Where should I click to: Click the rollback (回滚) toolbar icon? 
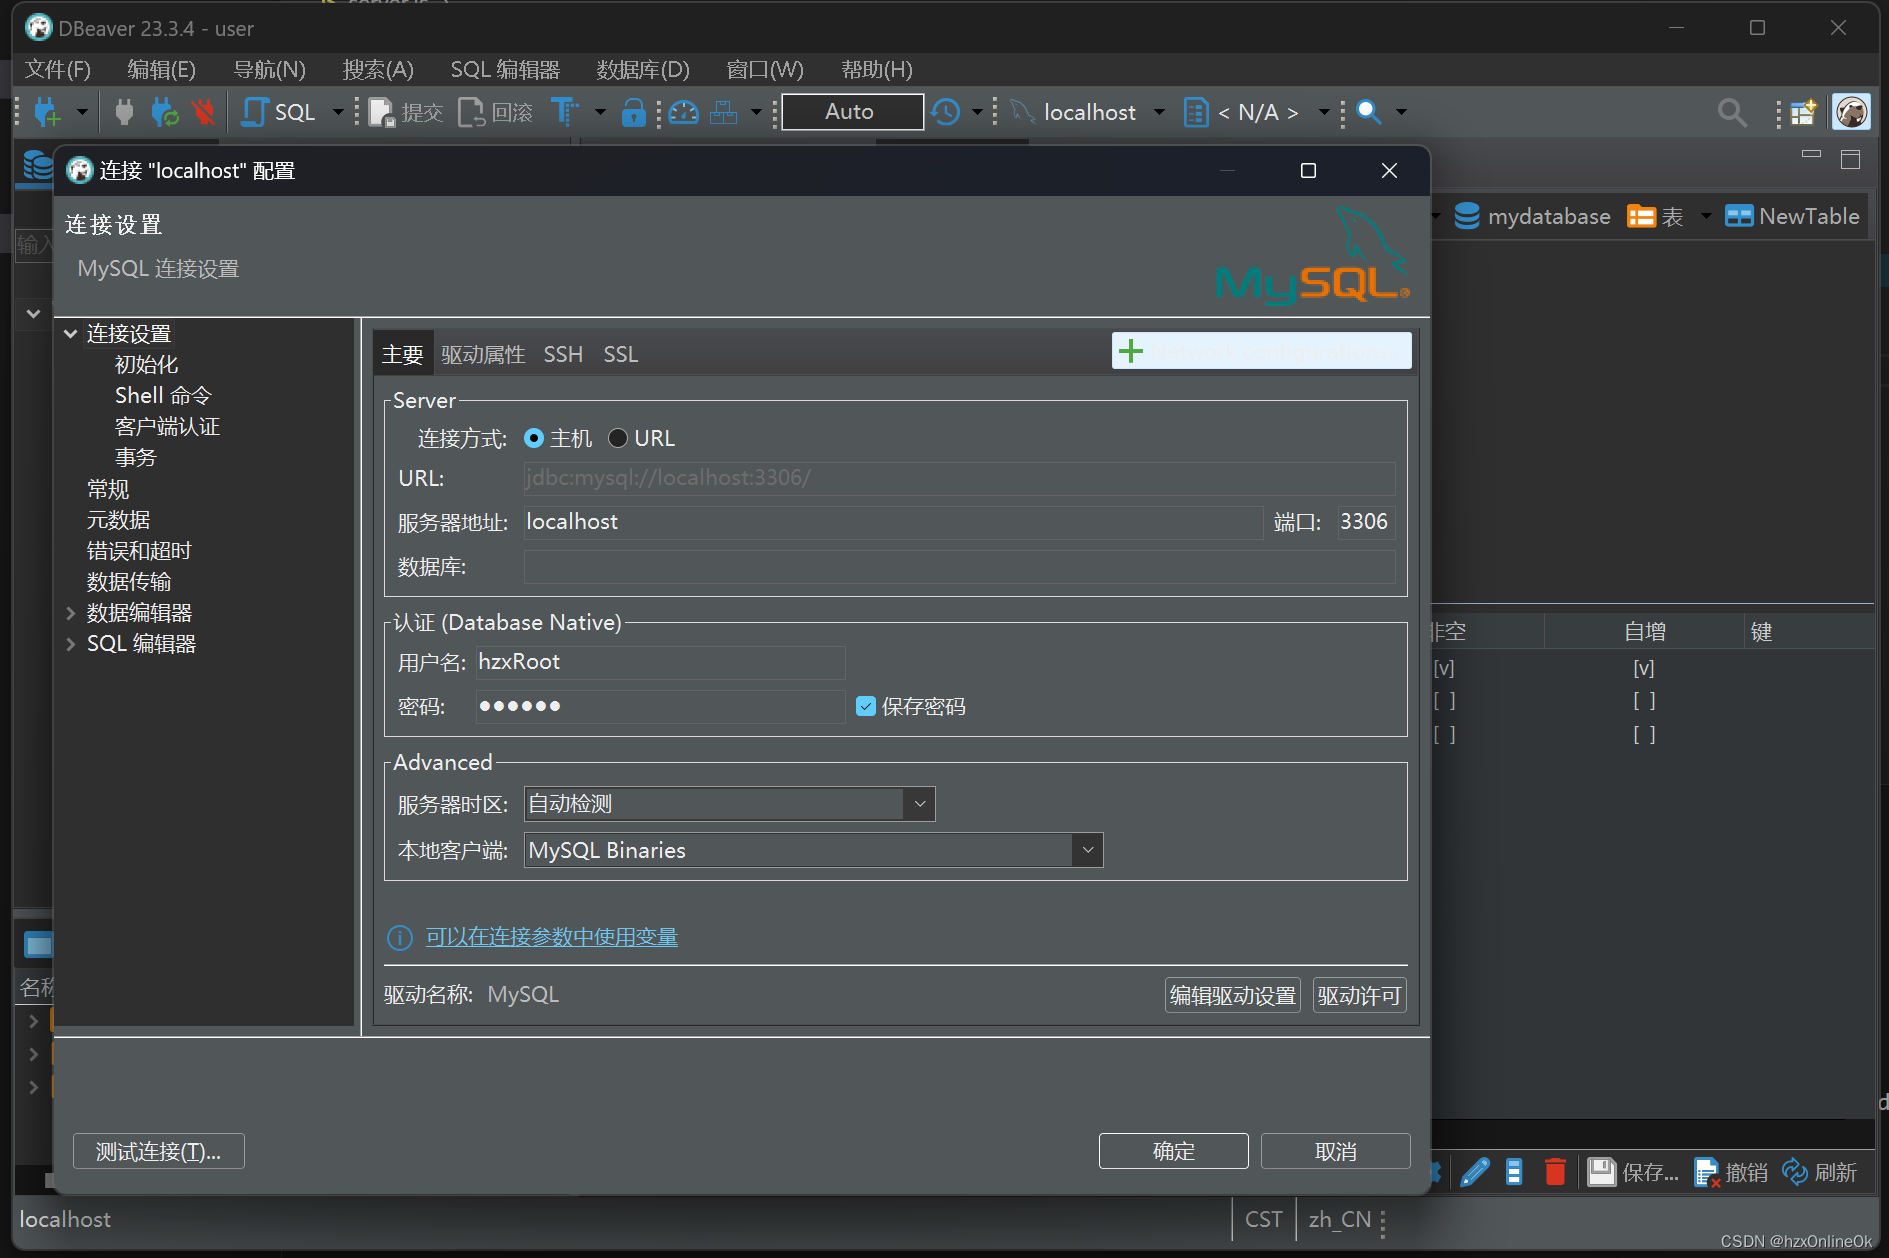coord(471,112)
